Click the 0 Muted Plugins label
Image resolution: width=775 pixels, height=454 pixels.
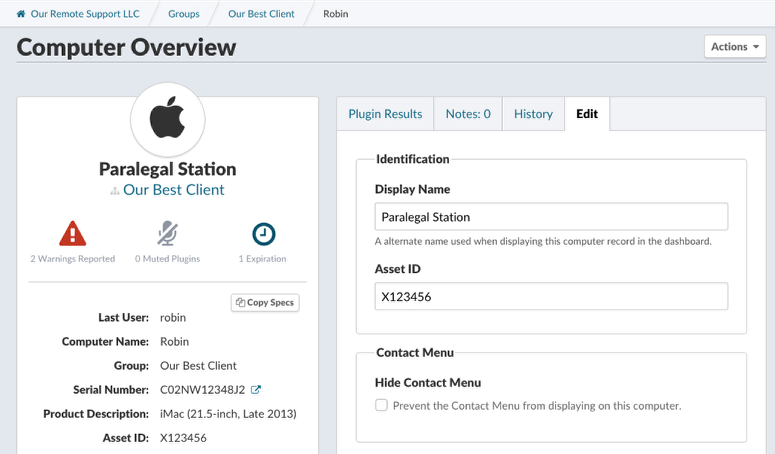point(168,258)
